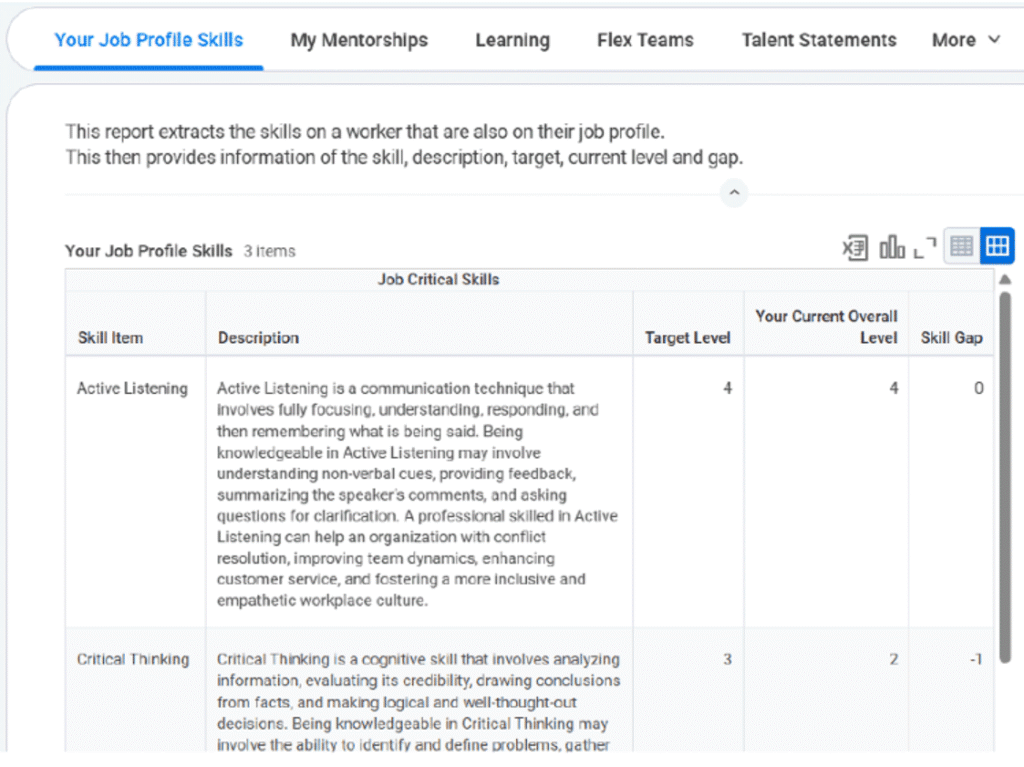Viewport: 1024px width, 767px height.
Task: Open the More tabs dropdown
Action: (x=966, y=41)
